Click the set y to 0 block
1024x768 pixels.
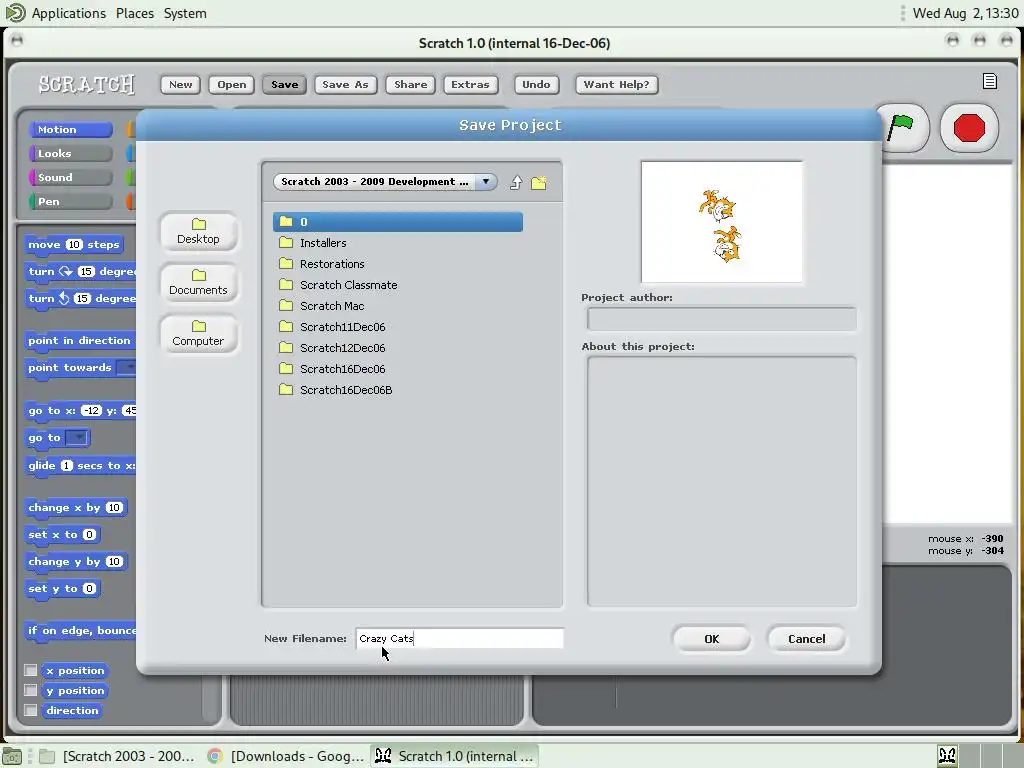pyautogui.click(x=62, y=588)
